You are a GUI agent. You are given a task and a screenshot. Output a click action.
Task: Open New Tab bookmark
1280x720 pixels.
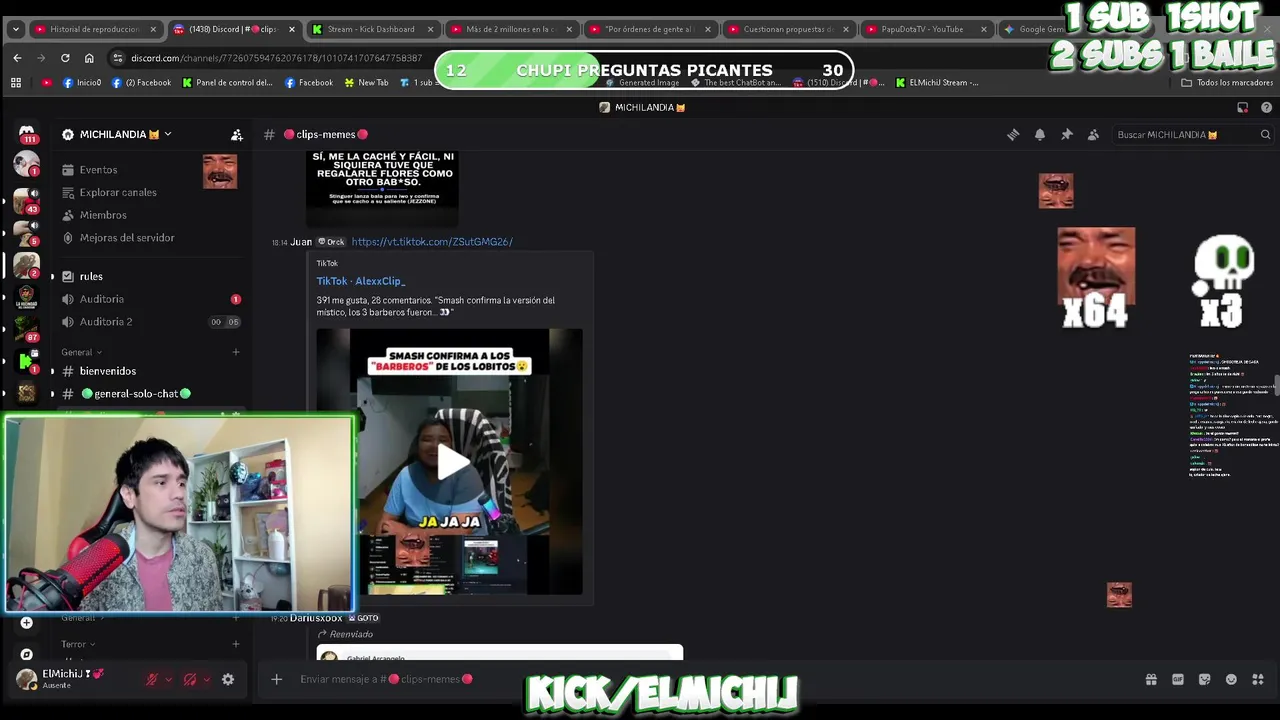(366, 83)
